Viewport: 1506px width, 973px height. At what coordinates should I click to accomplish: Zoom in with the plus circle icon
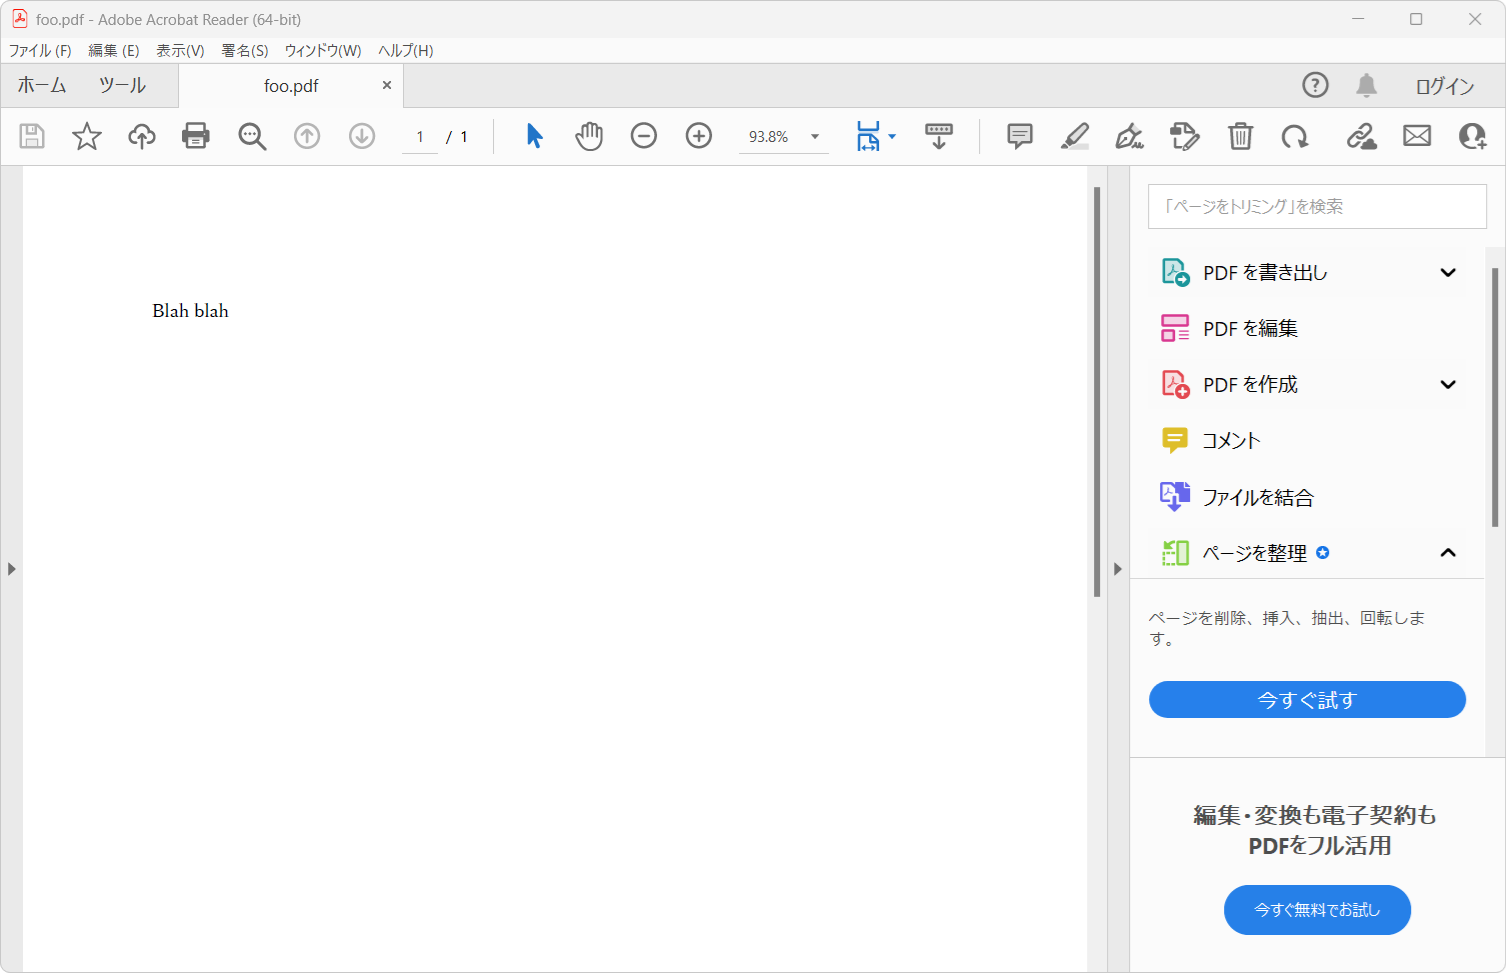[699, 136]
